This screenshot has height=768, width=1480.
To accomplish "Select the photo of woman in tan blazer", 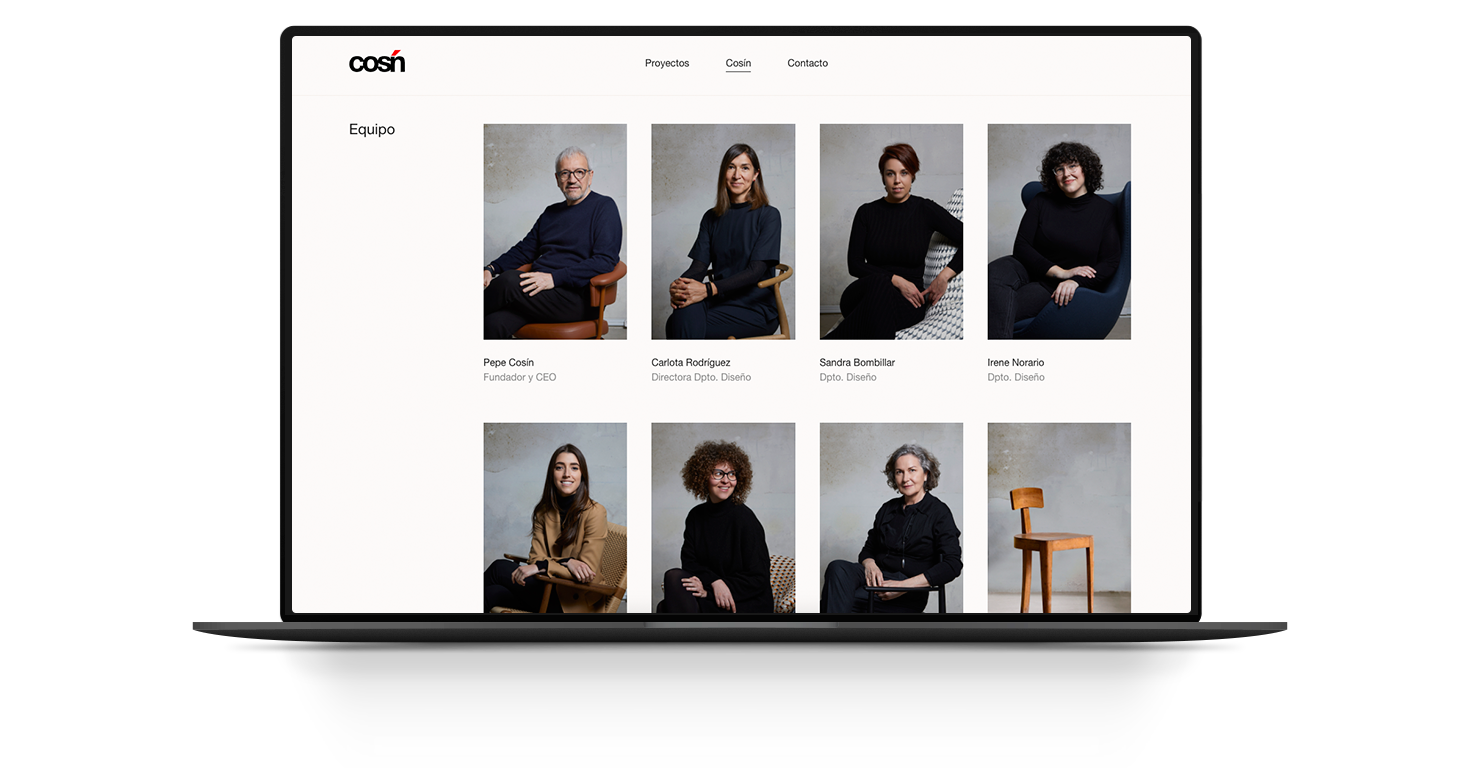I will coord(555,517).
